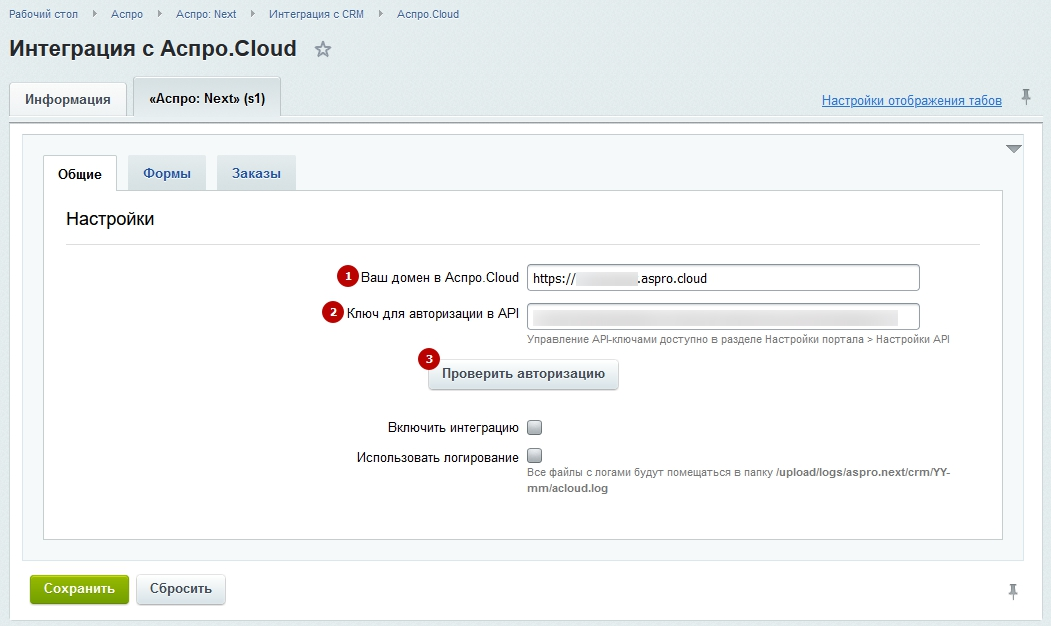The width and height of the screenshot is (1051, 626).
Task: Click the 'Ключ для авторизации в API' label
Action: click(432, 313)
